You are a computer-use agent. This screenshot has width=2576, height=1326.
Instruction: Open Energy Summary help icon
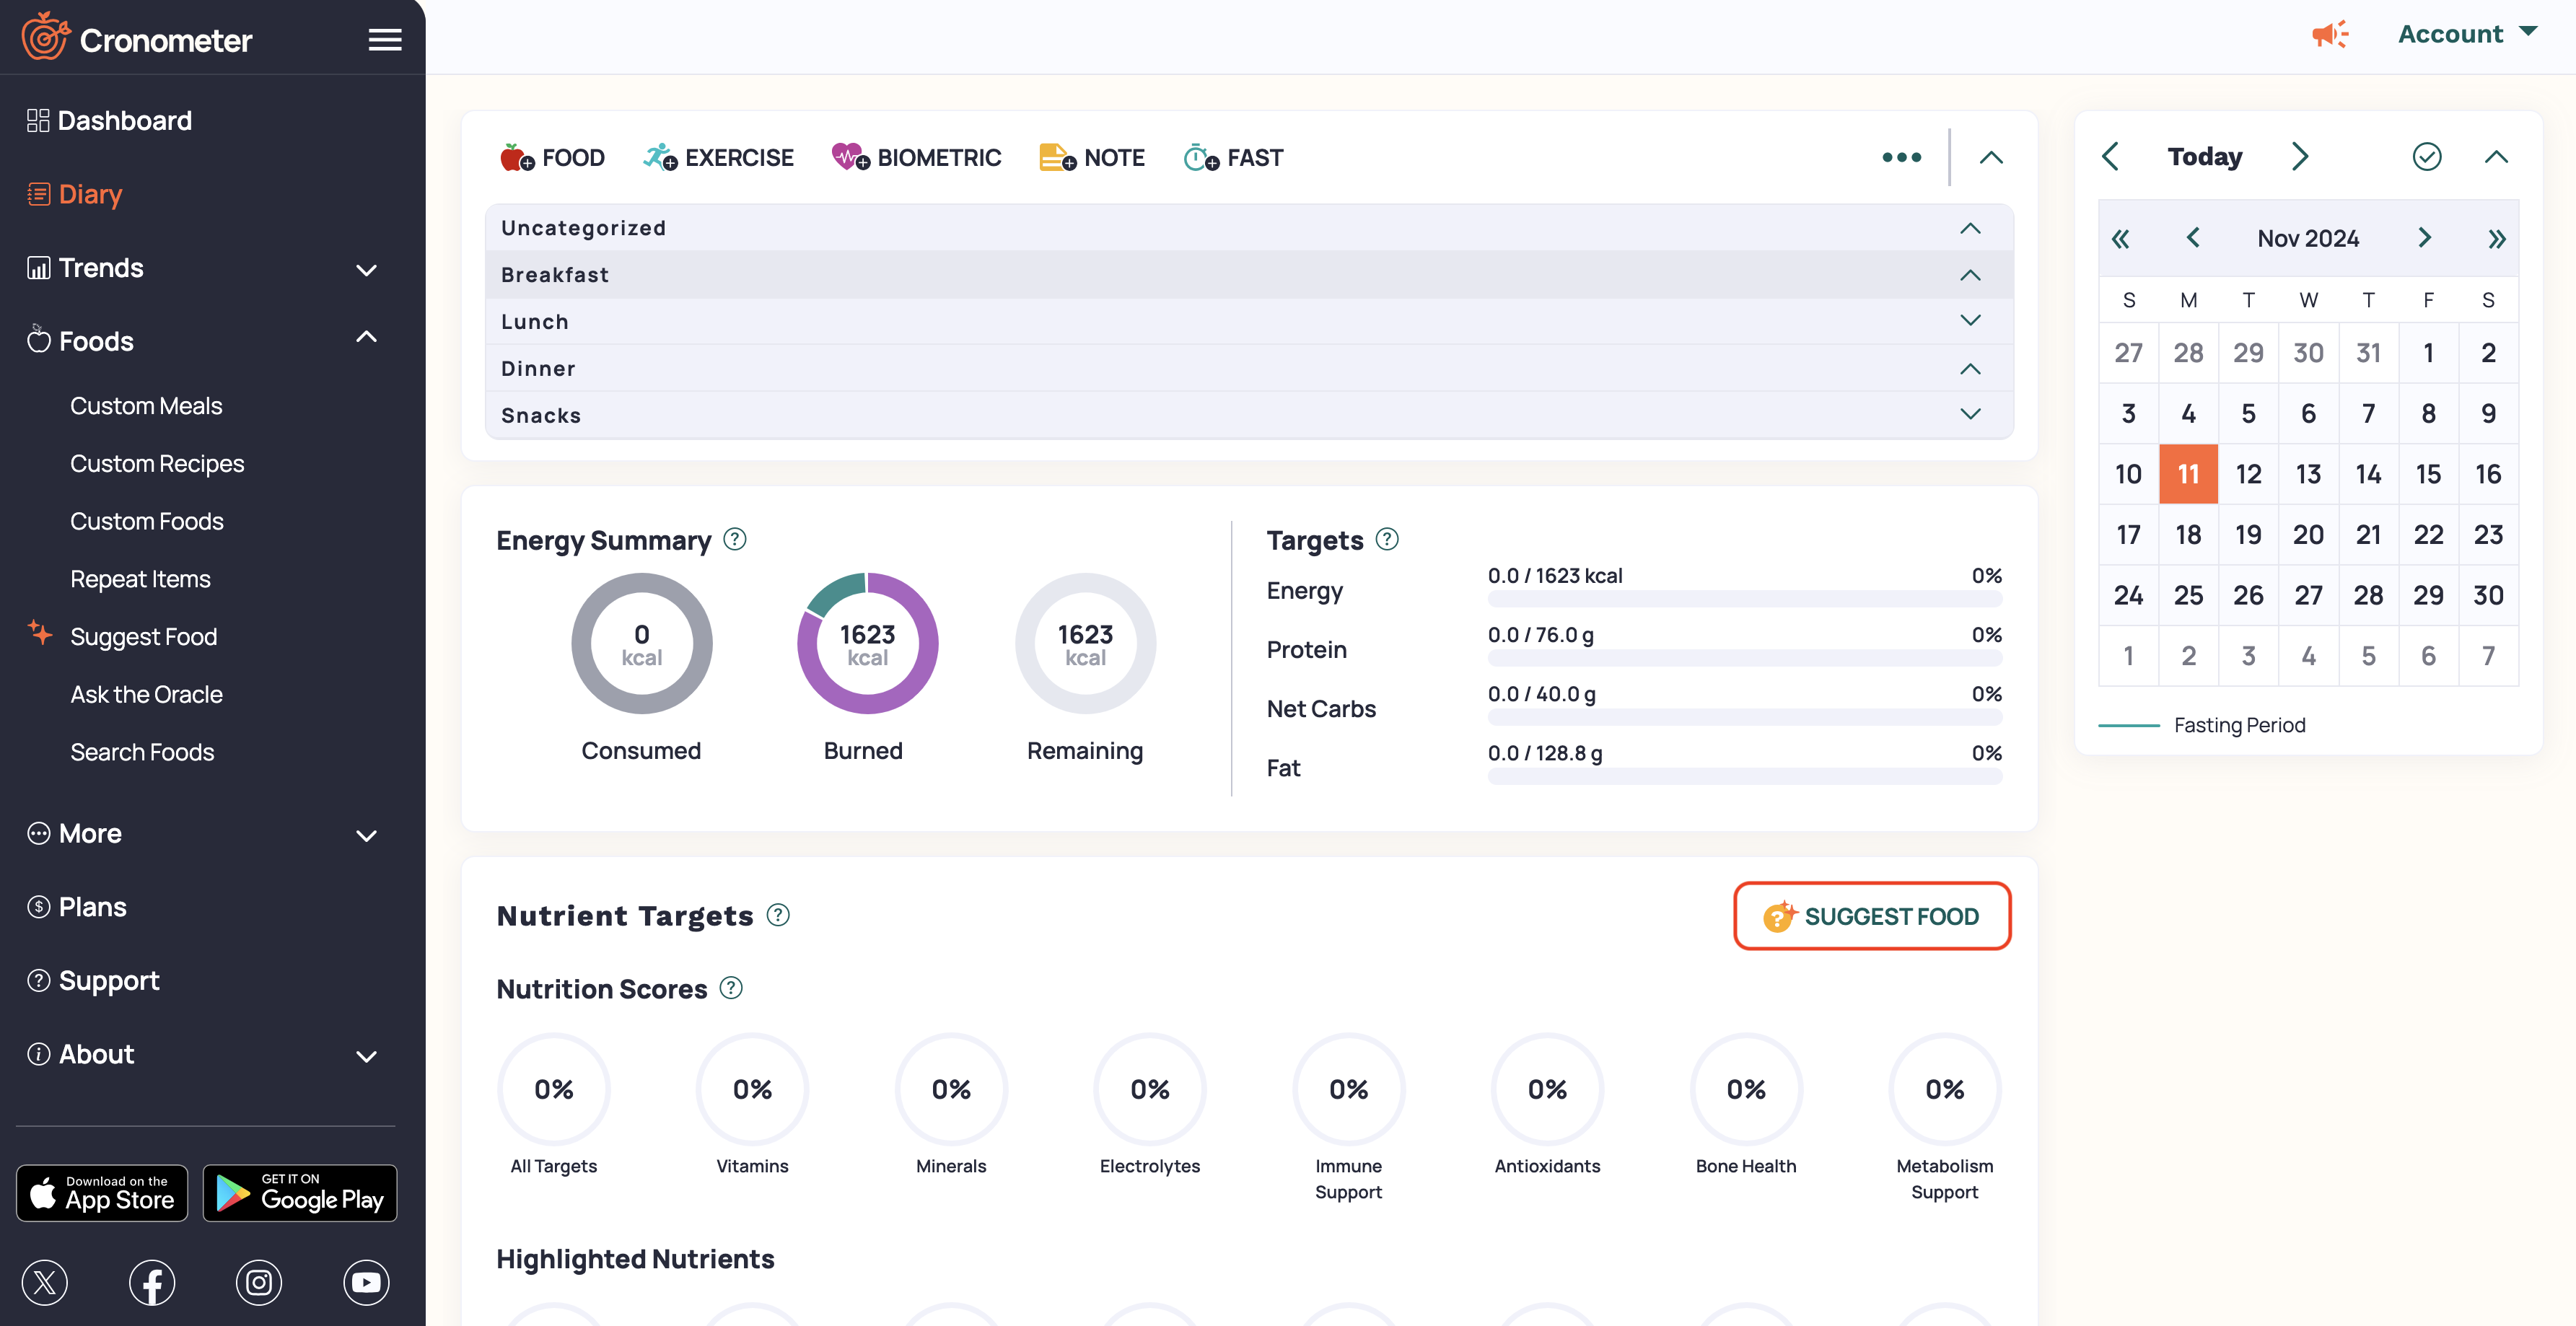[x=735, y=539]
